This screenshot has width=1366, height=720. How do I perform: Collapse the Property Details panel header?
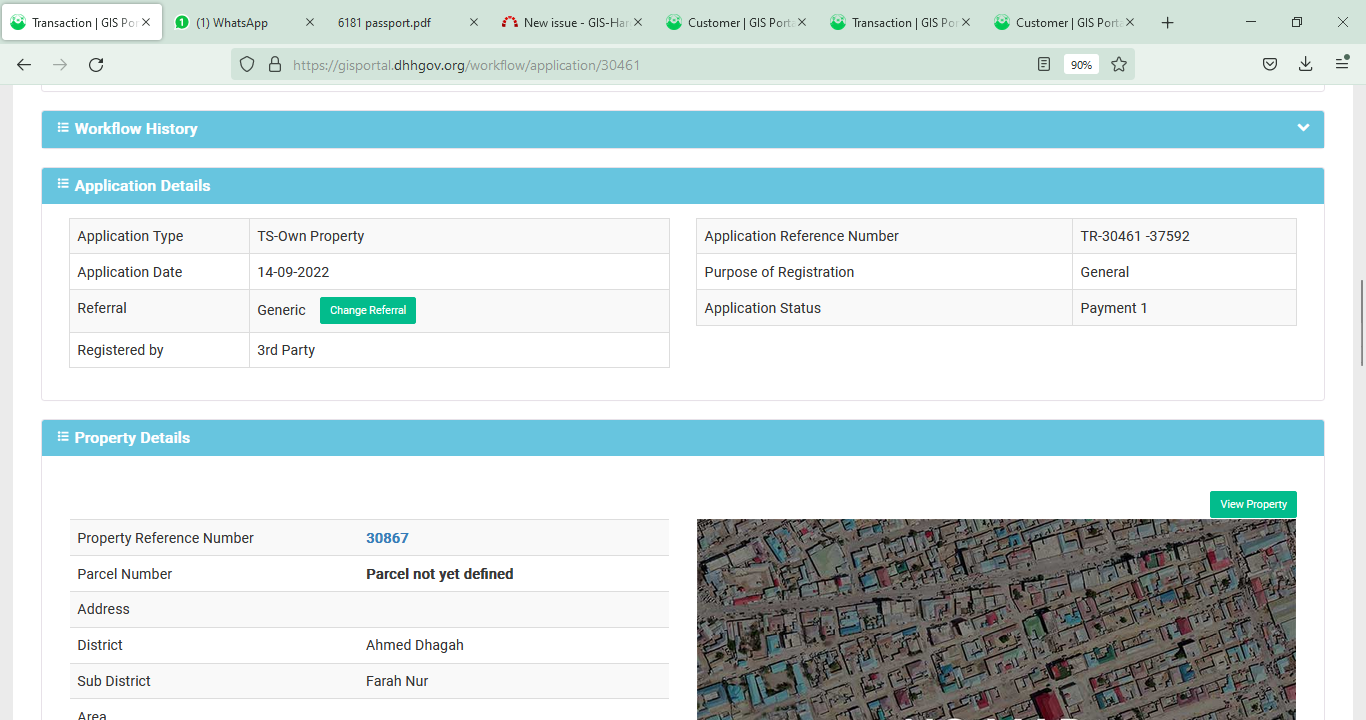pyautogui.click(x=683, y=438)
